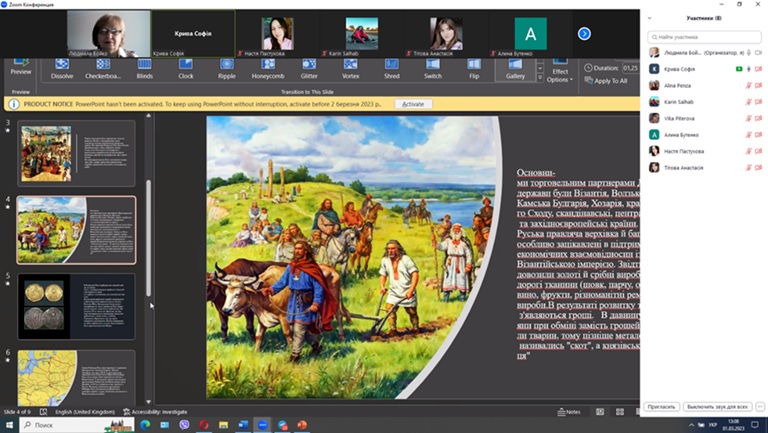Click the info icon in the product notice
Image resolution: width=768 pixels, height=433 pixels.
click(x=14, y=104)
